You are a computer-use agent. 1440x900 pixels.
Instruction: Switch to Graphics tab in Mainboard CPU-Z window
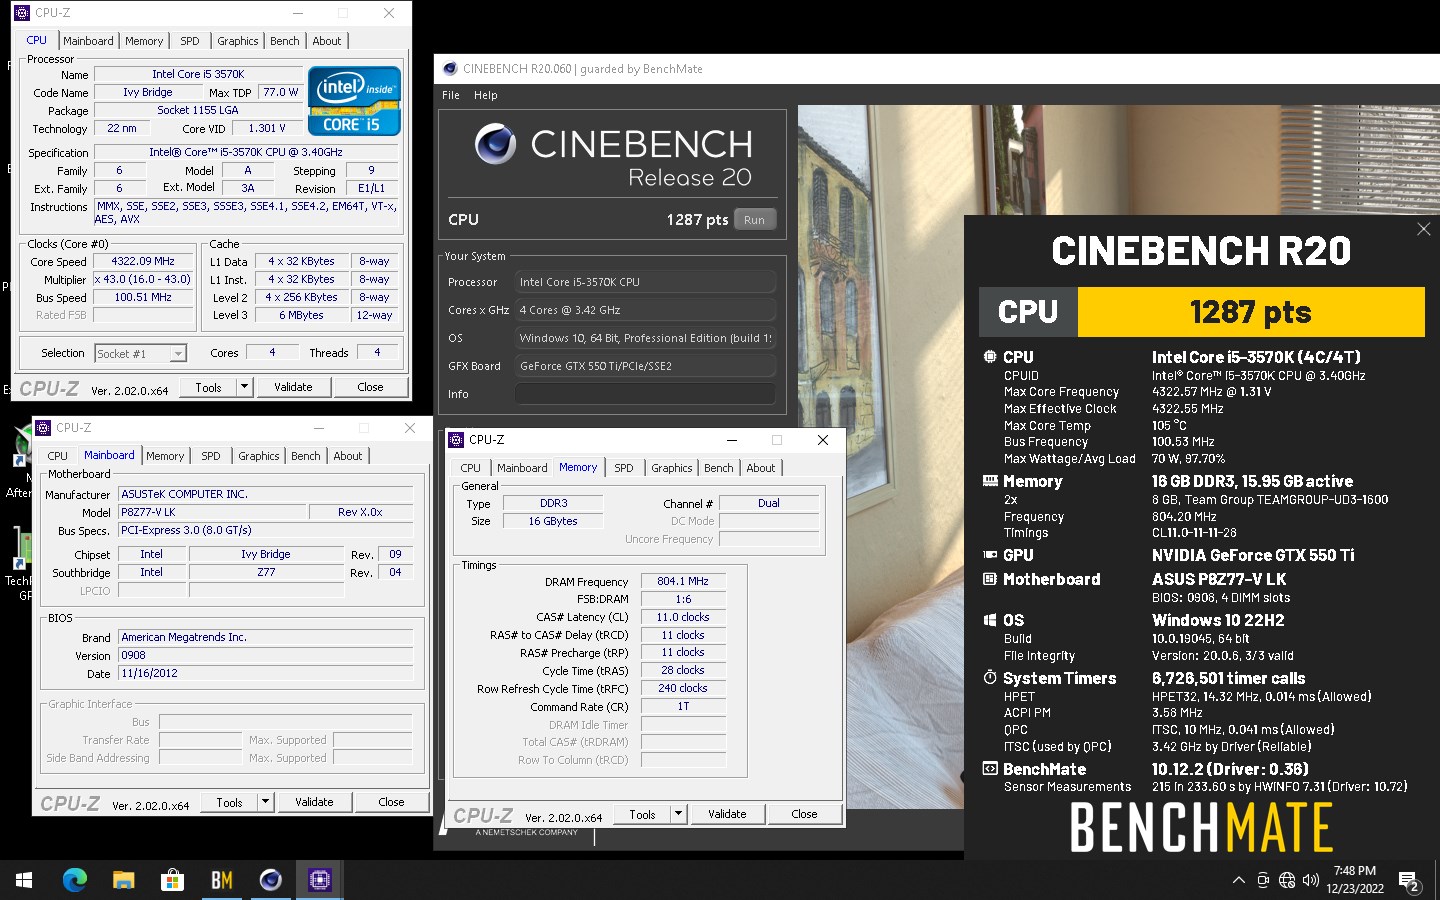click(259, 456)
